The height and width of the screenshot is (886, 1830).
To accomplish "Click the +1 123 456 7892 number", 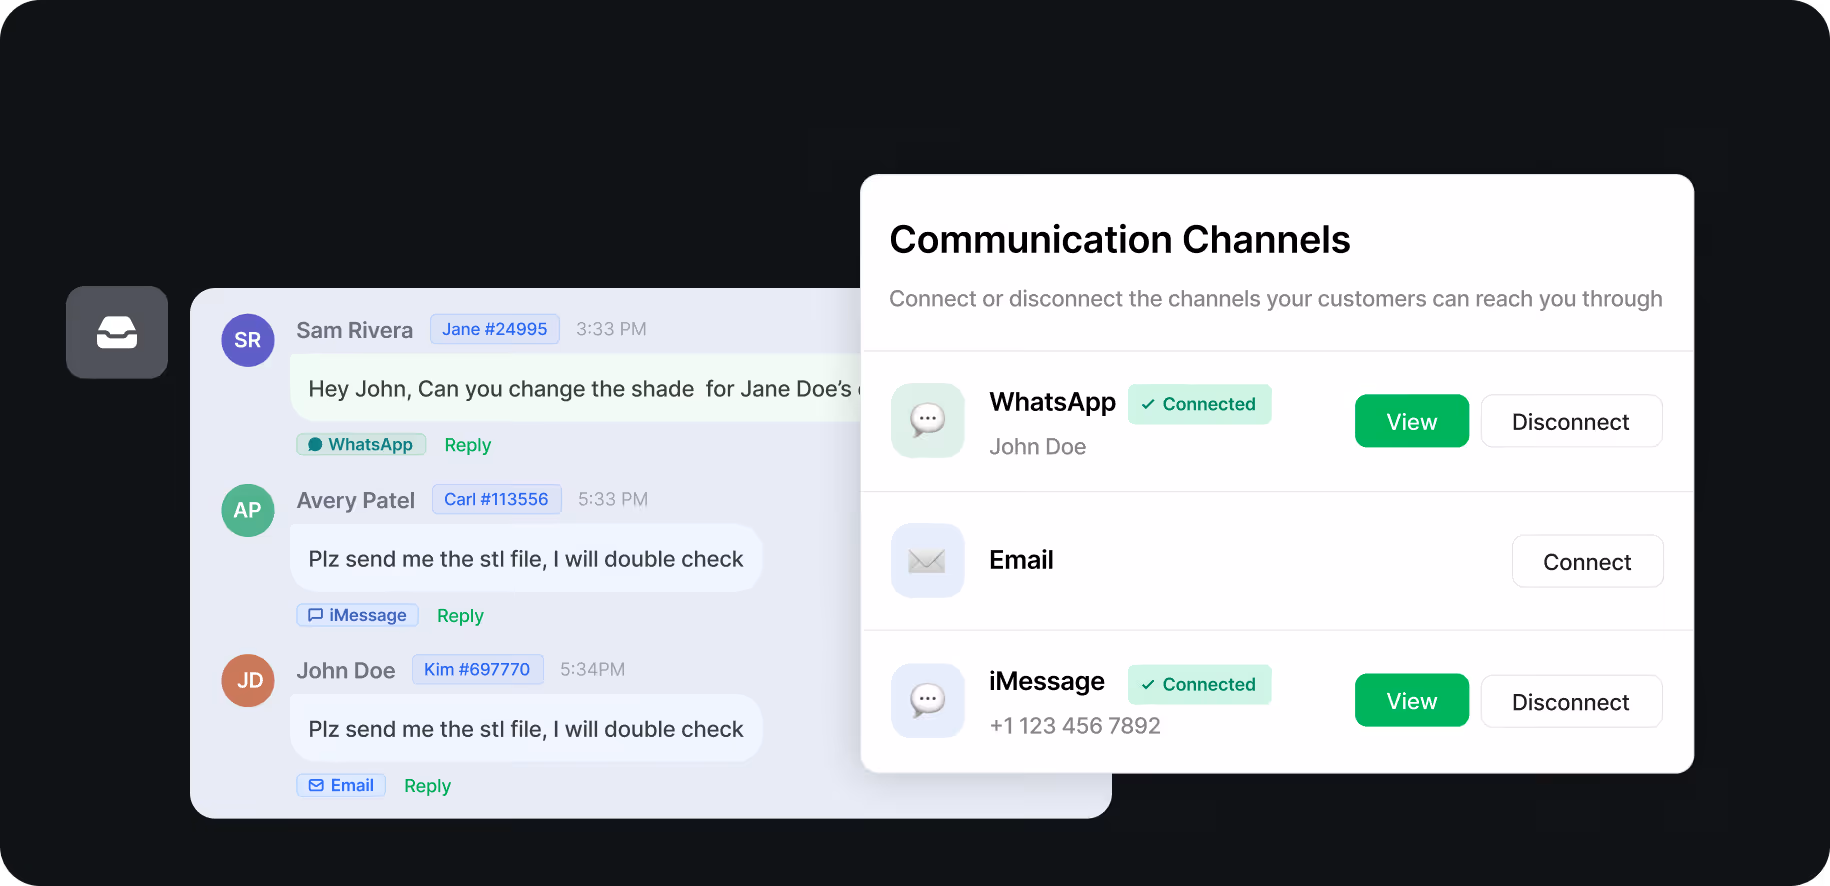I will 1075,726.
